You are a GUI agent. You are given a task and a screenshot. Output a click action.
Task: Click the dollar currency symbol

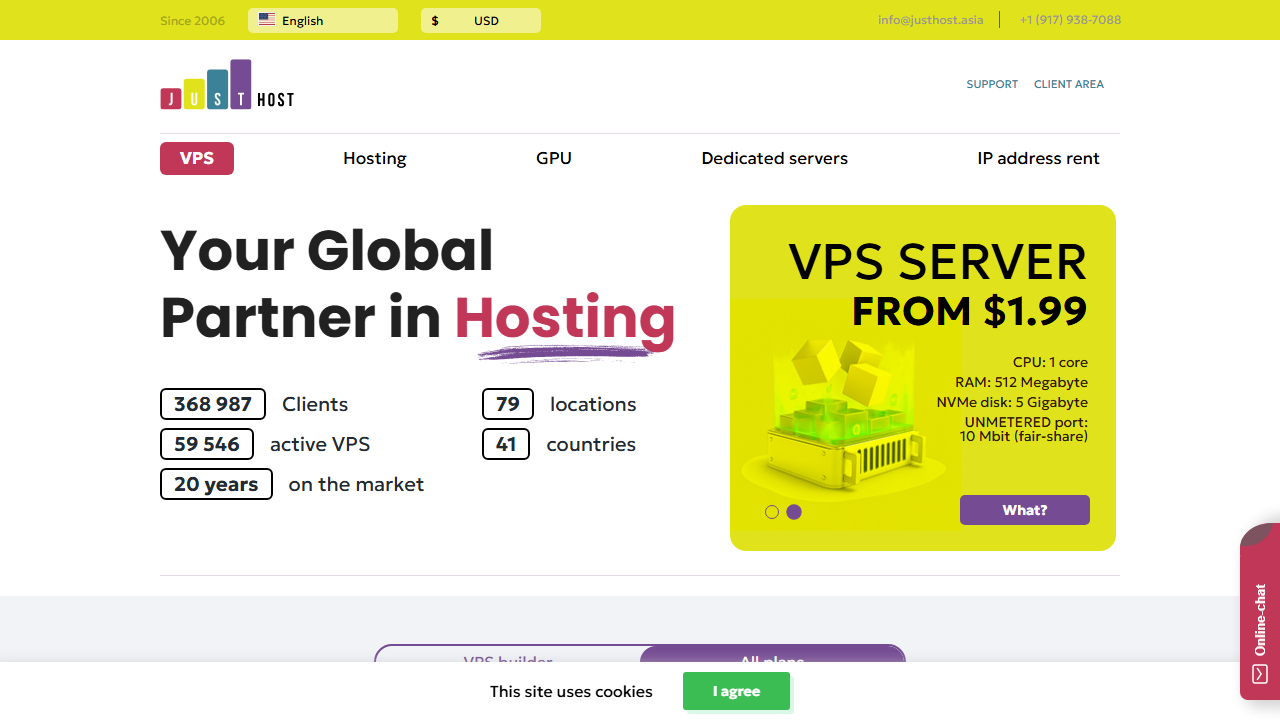point(435,21)
